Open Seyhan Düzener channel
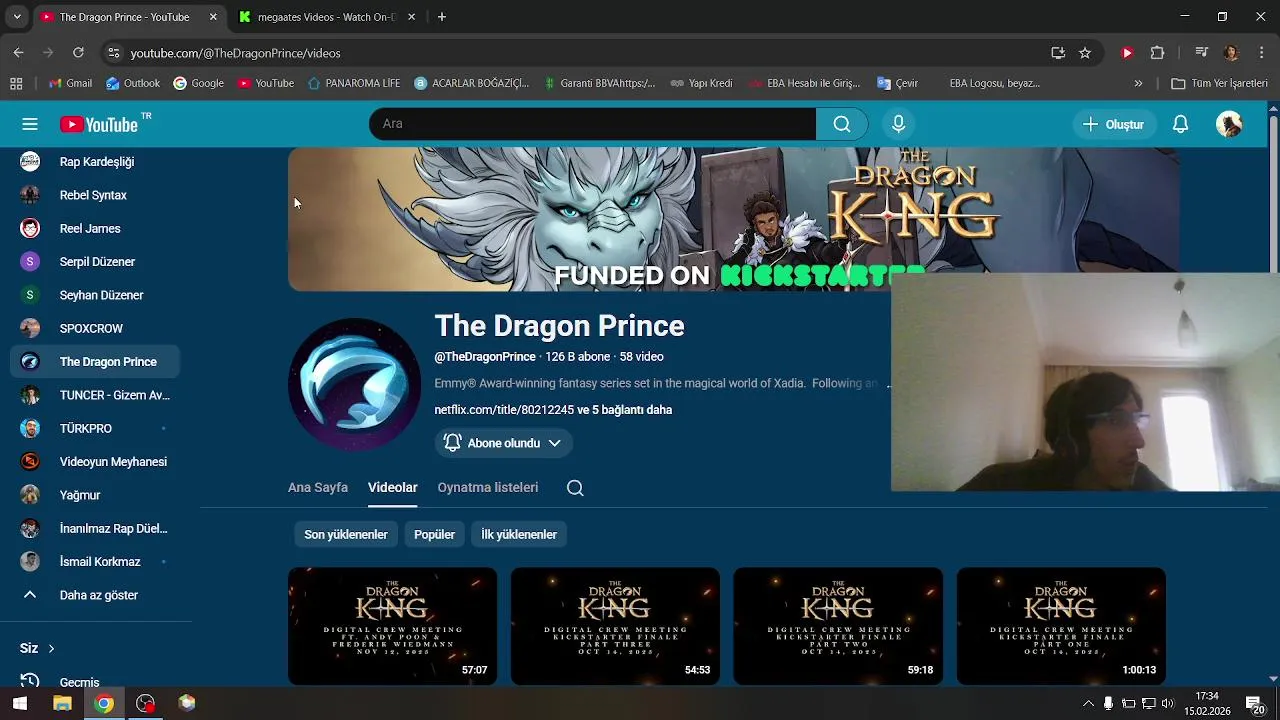Viewport: 1280px width, 720px height. coord(95,295)
